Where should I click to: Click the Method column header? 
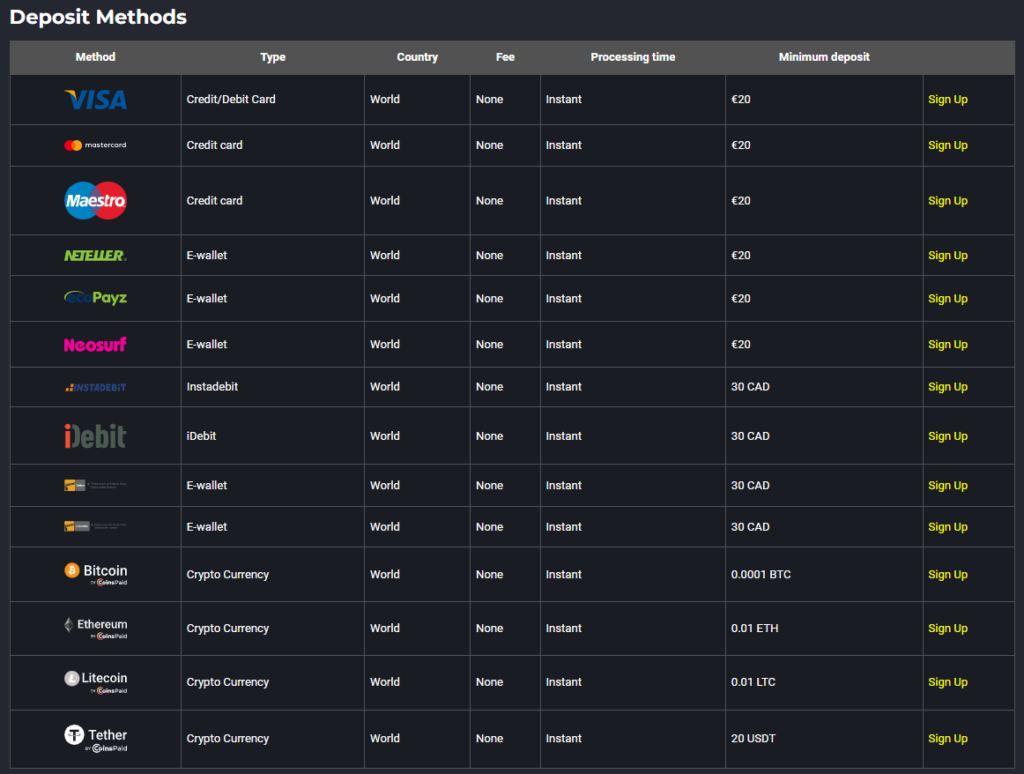(95, 57)
